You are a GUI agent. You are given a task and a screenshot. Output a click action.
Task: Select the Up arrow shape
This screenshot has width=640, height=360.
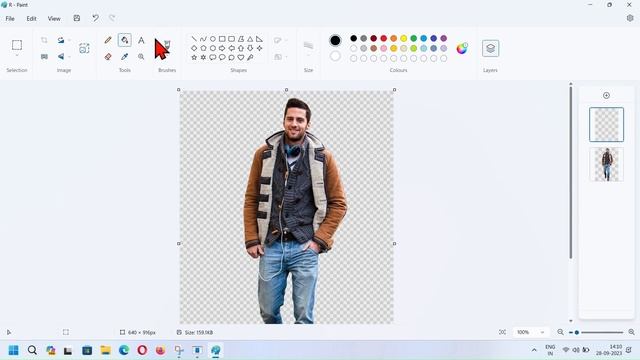pos(241,48)
